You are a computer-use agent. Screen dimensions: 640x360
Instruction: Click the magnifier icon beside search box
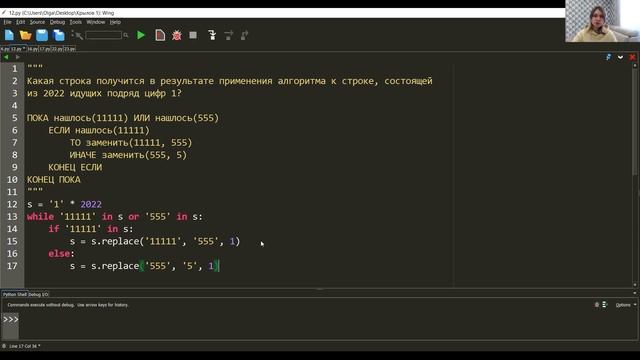(126, 36)
